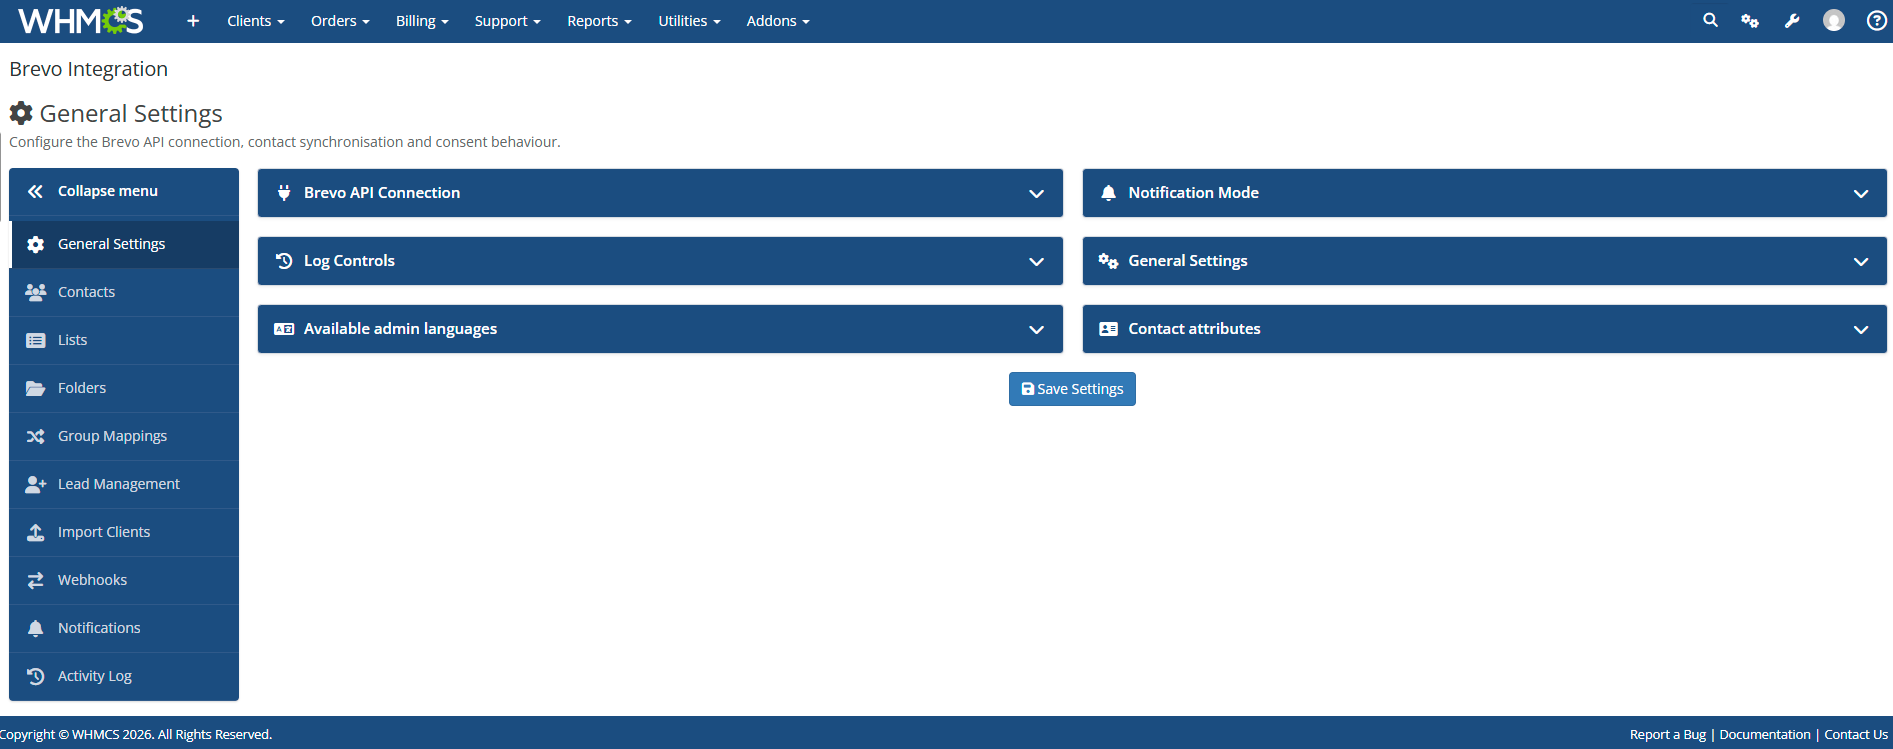Click the Group Mappings shuffle icon
Image resolution: width=1893 pixels, height=749 pixels.
tap(35, 436)
